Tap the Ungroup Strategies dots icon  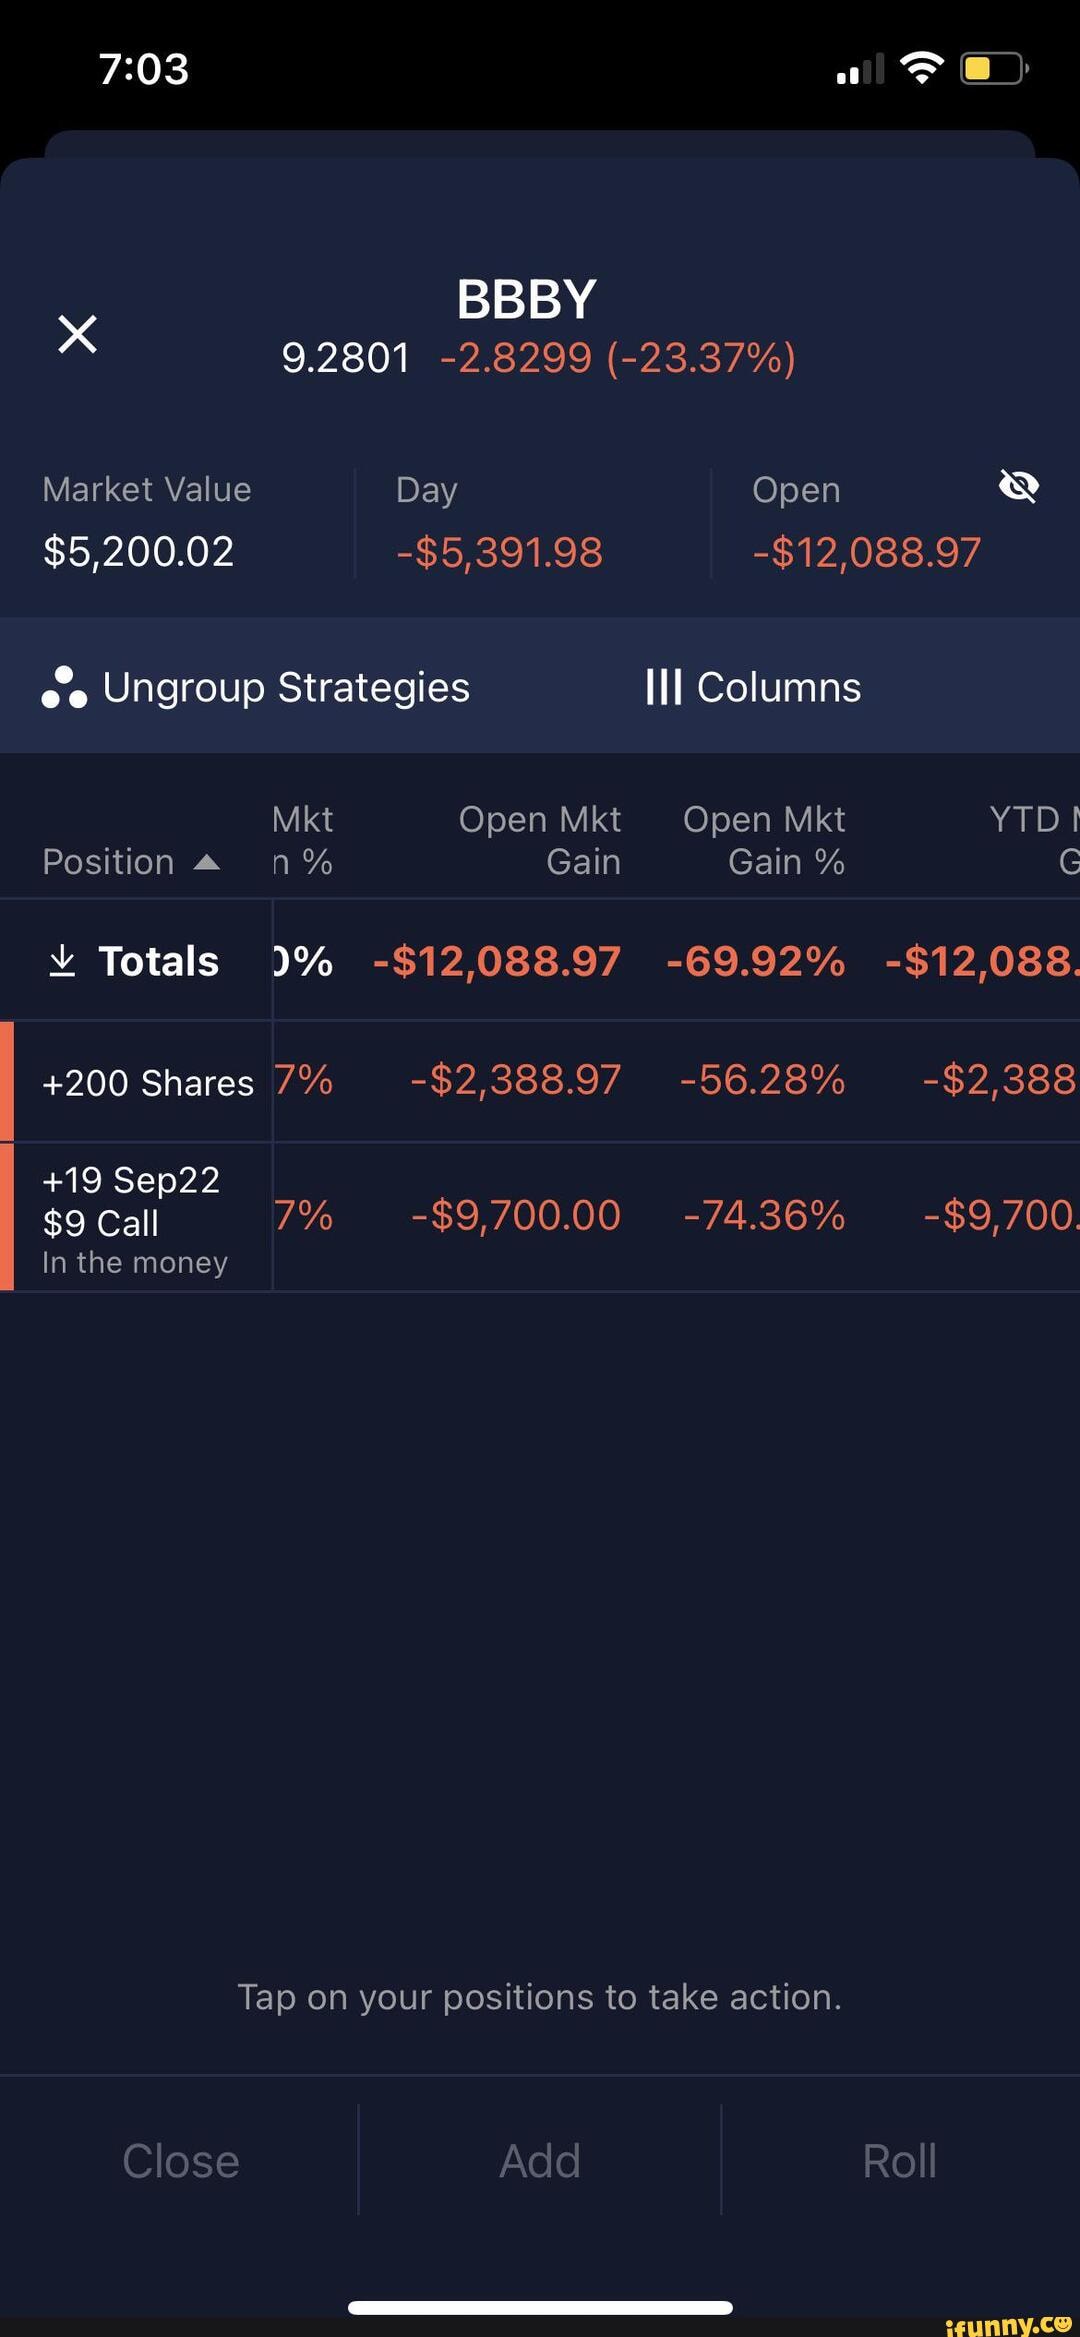64,687
